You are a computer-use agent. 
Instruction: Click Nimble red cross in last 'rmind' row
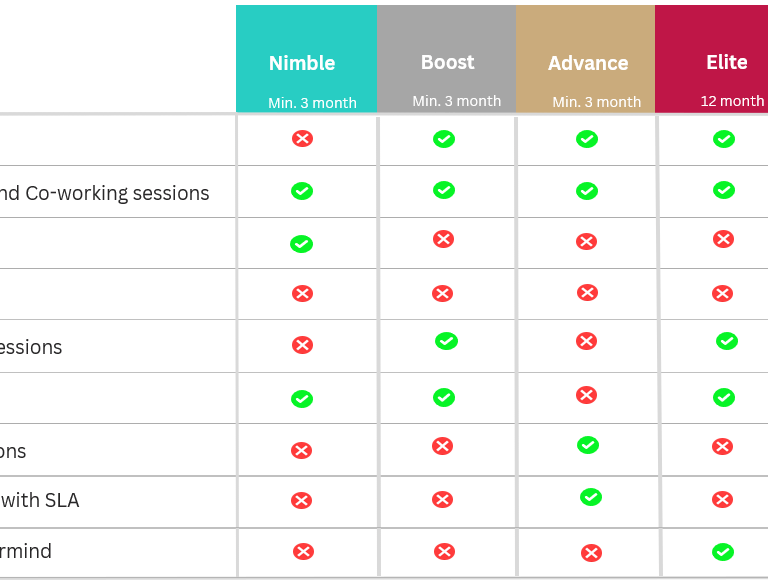pos(303,551)
